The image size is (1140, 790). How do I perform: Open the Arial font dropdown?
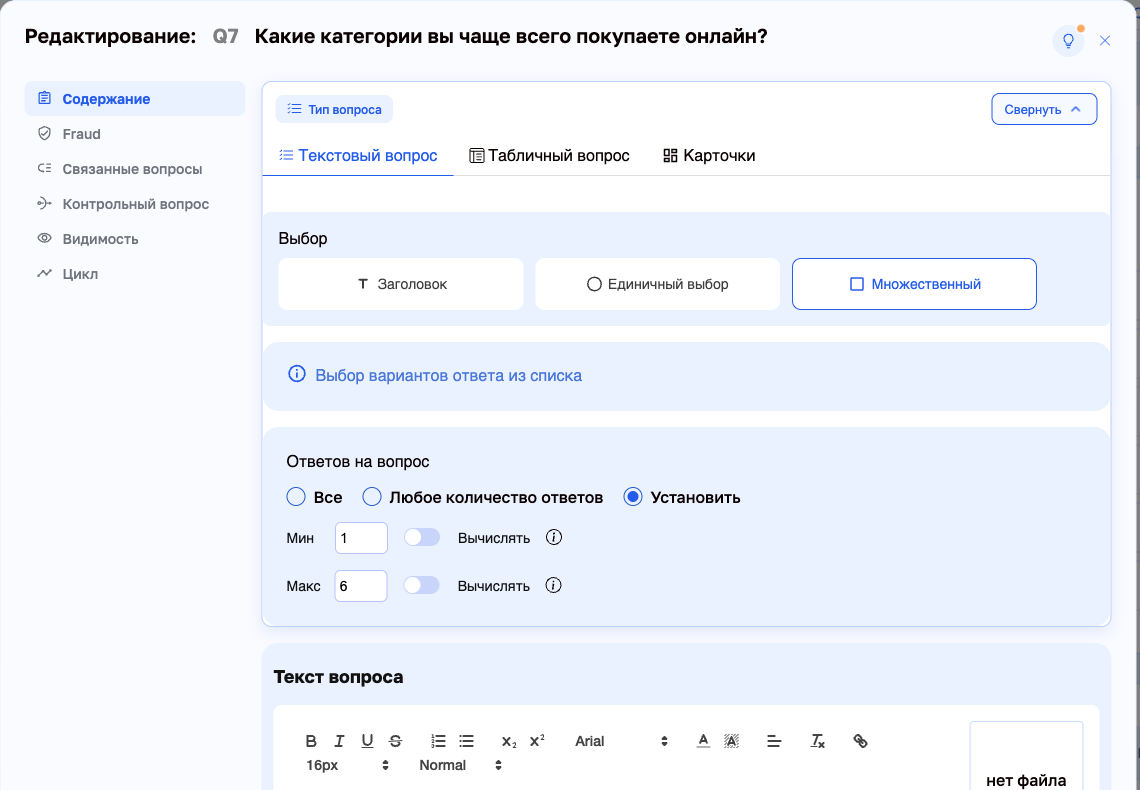pyautogui.click(x=621, y=741)
